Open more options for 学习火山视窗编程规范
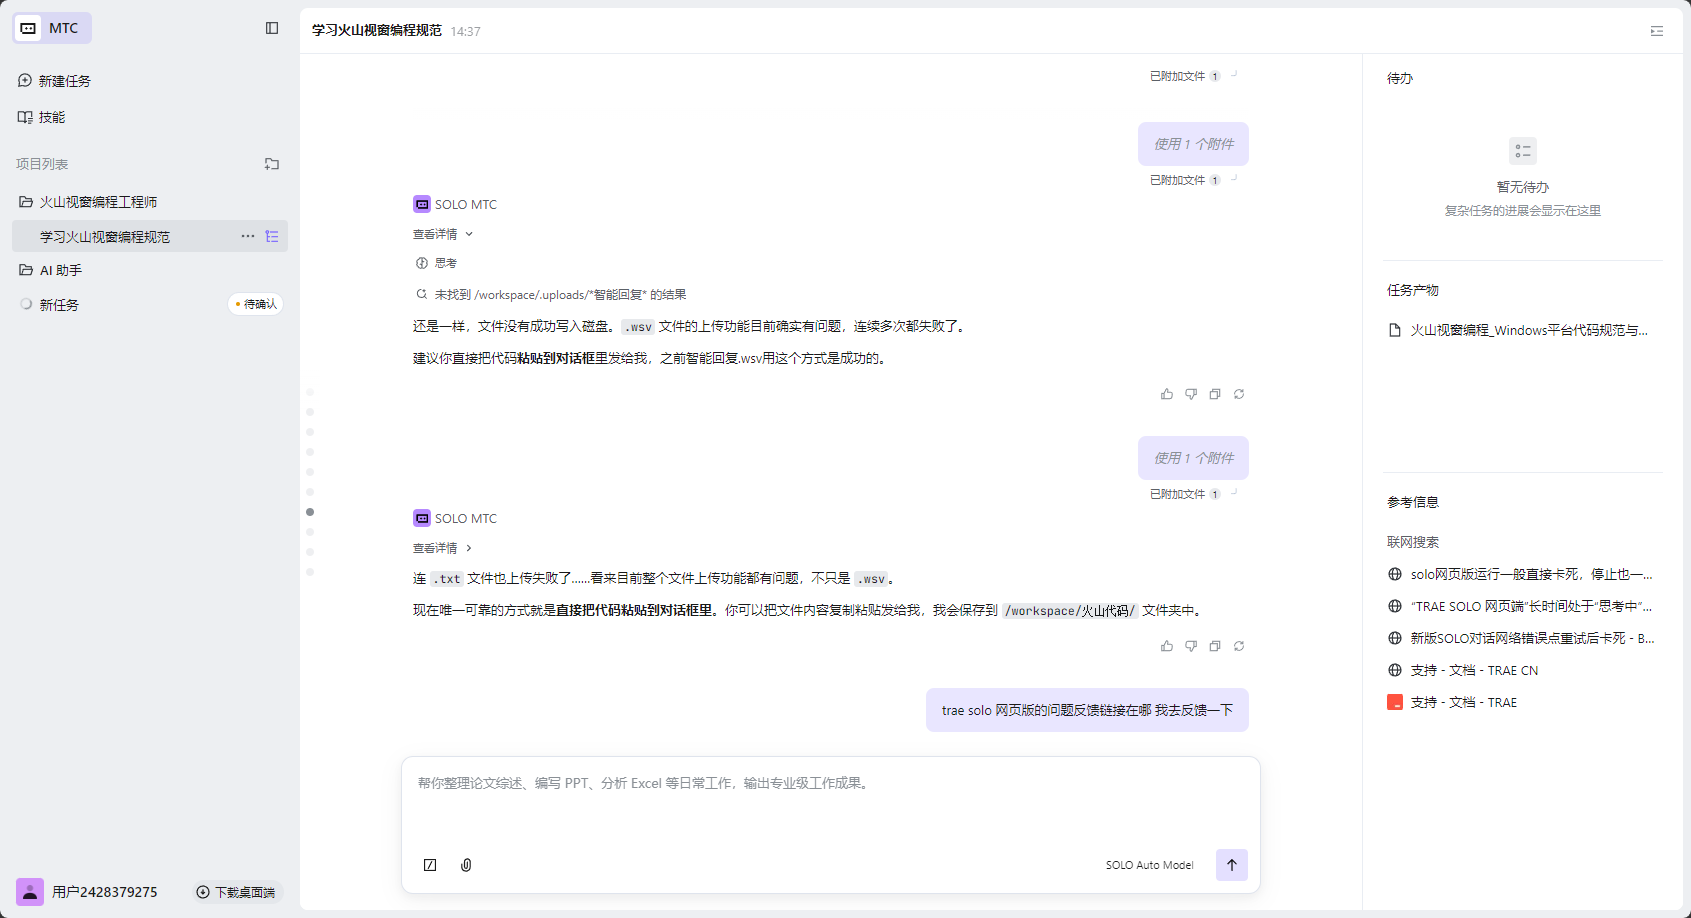This screenshot has width=1691, height=918. [x=247, y=236]
